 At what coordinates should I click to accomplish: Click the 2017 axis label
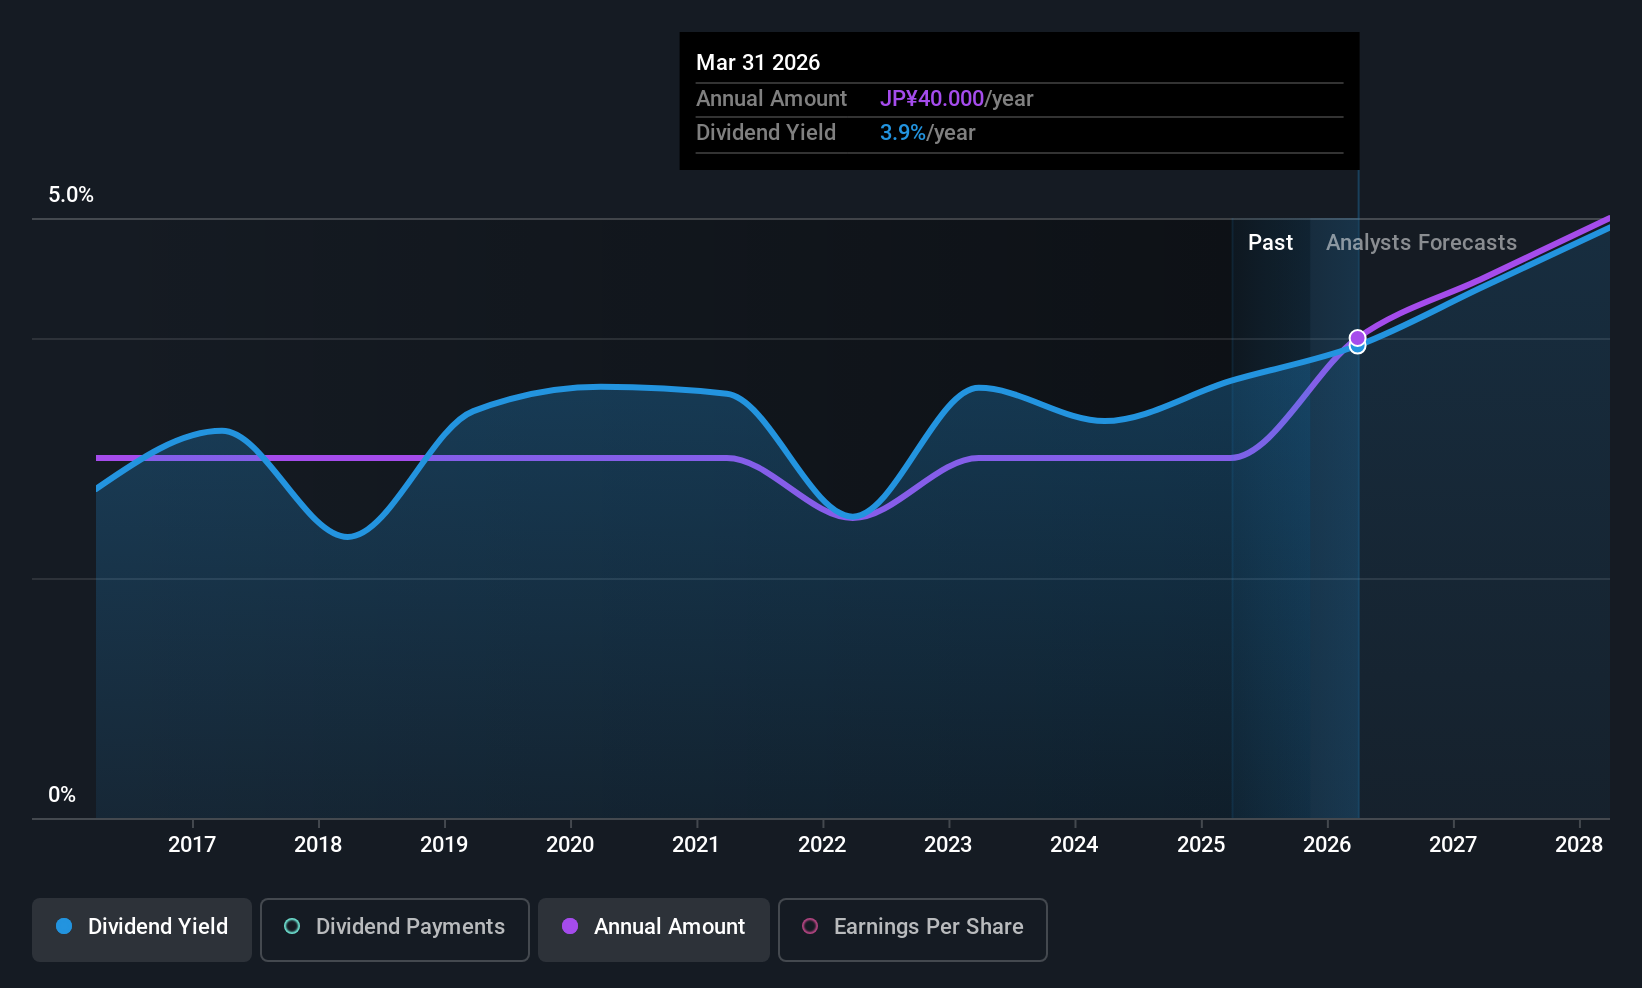pos(192,844)
